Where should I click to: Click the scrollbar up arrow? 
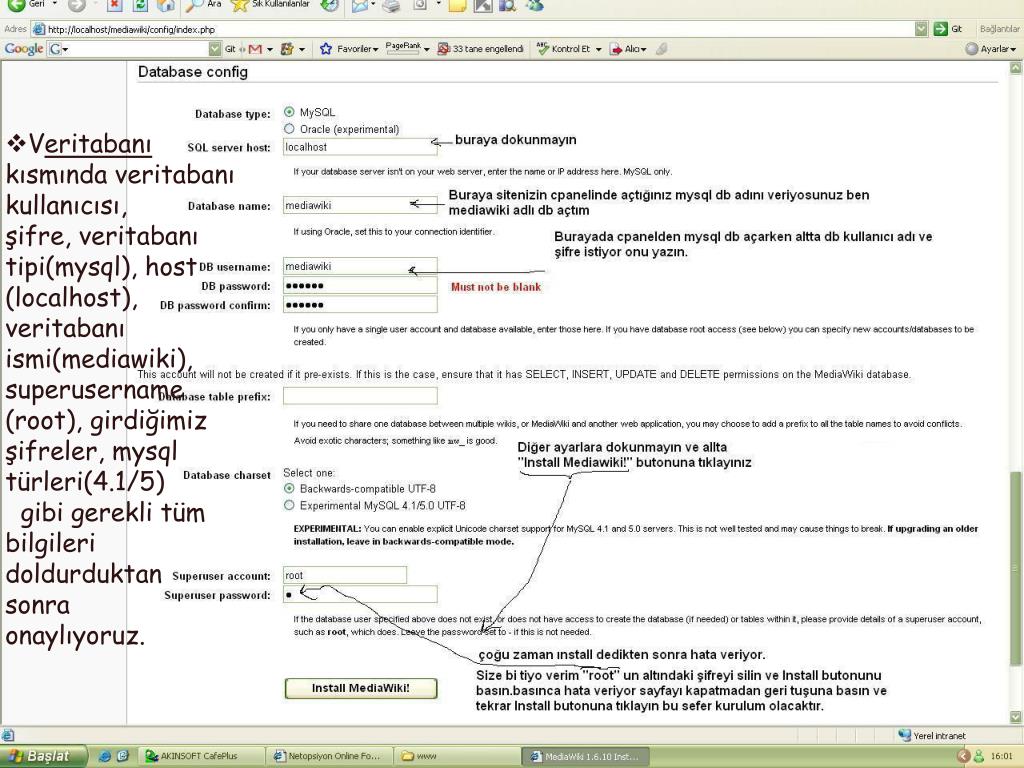(1016, 67)
